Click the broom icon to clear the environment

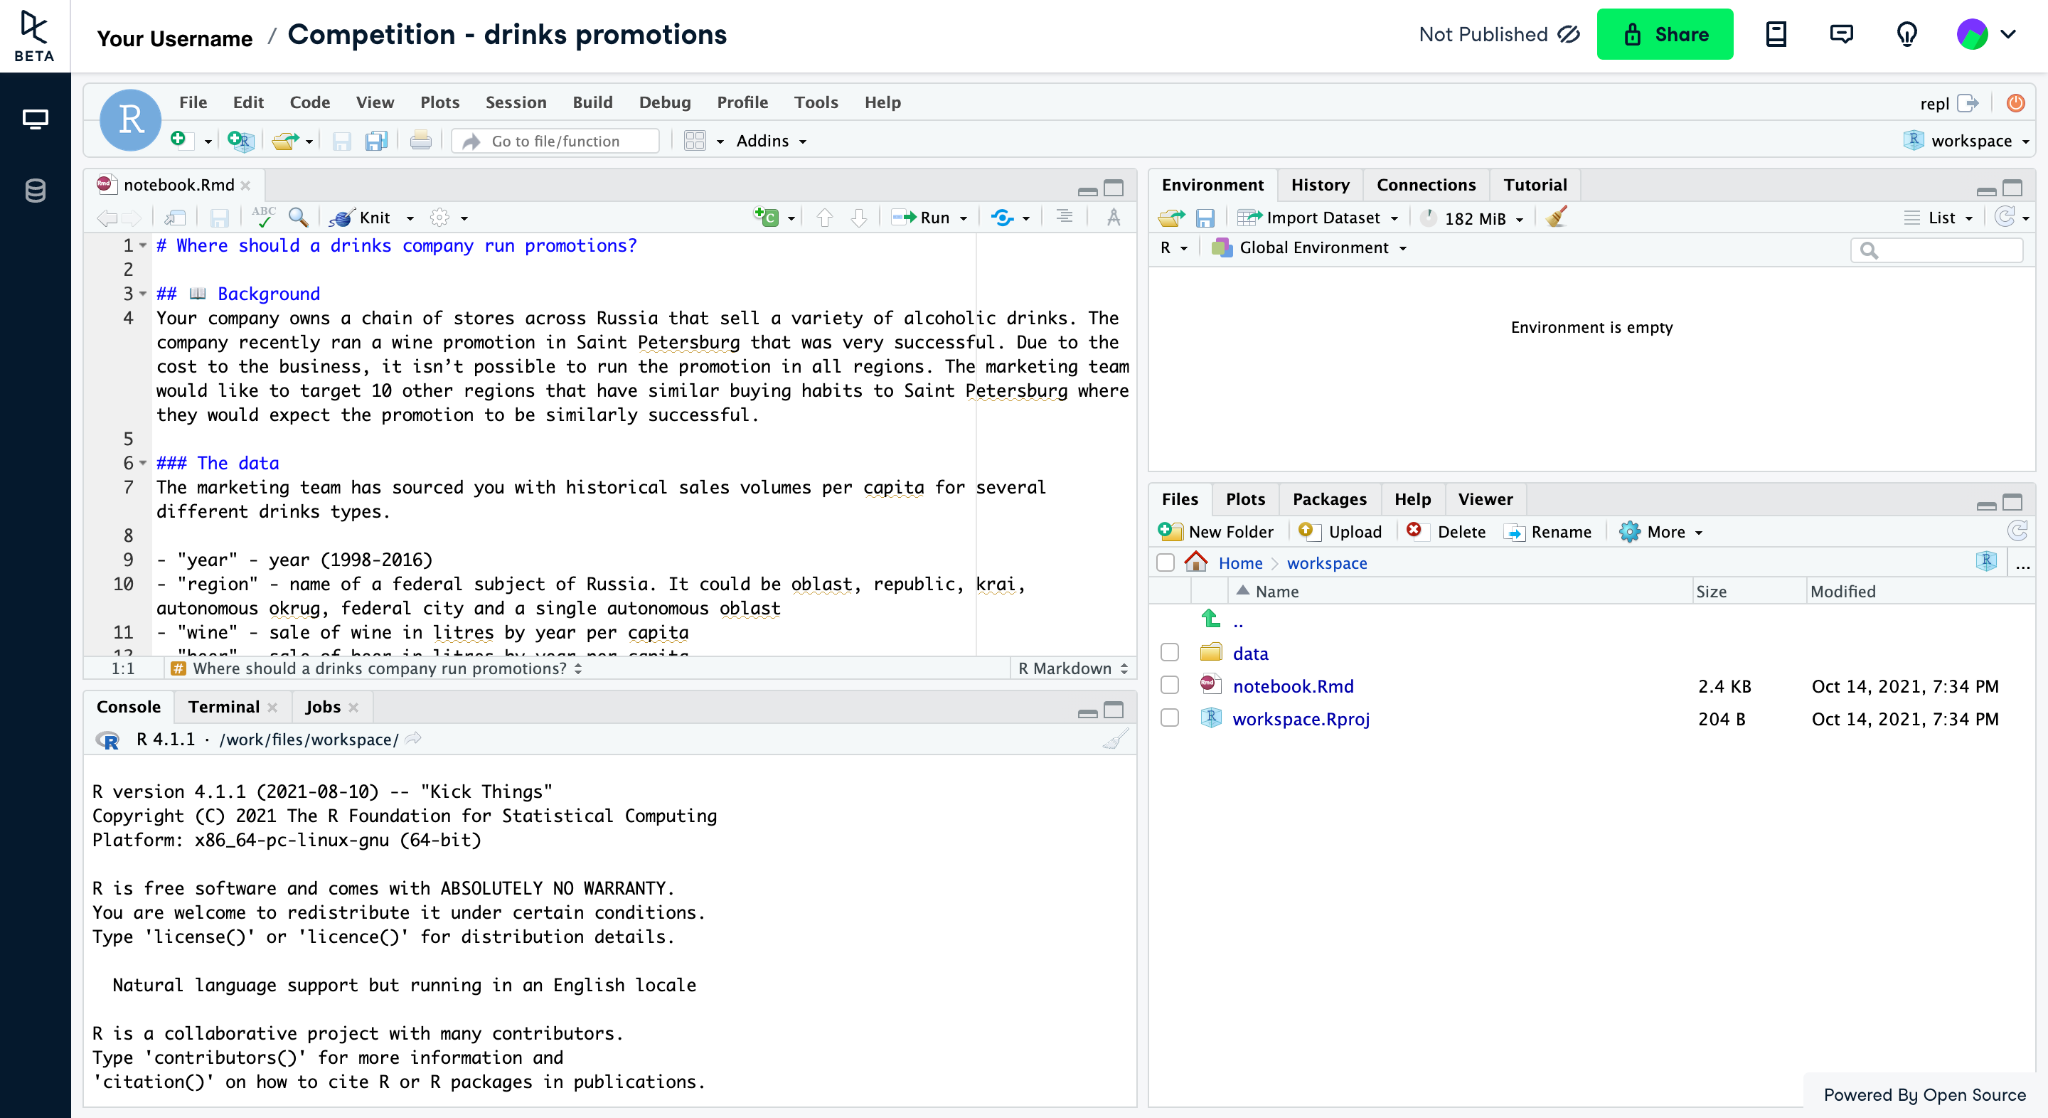(x=1556, y=217)
